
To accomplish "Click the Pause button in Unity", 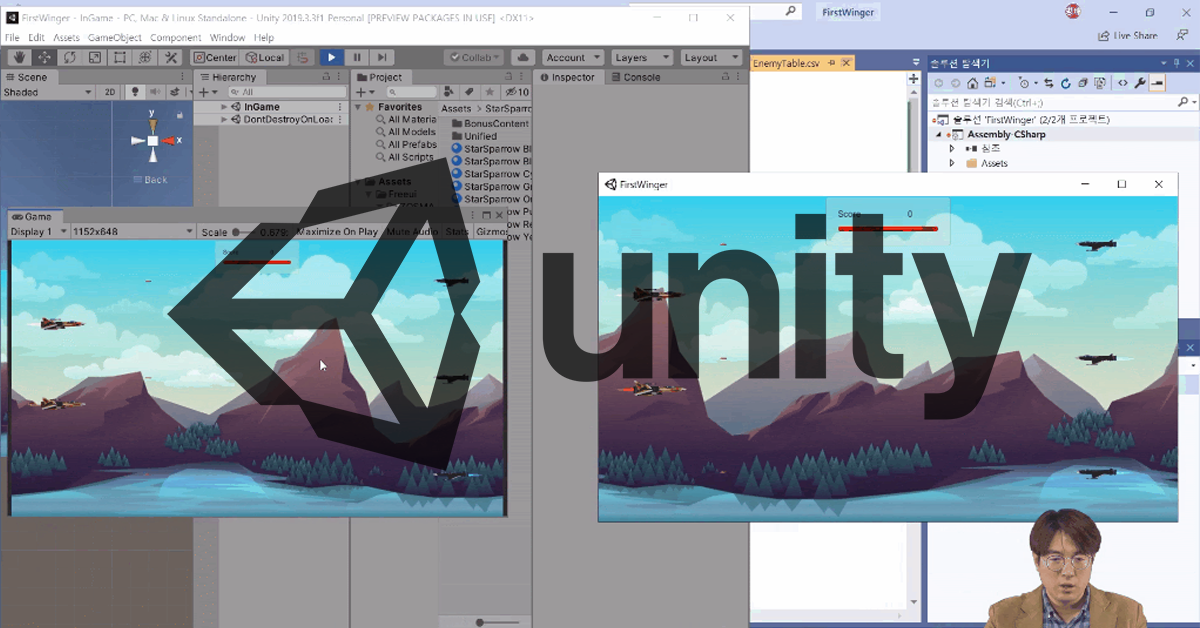I will (357, 58).
